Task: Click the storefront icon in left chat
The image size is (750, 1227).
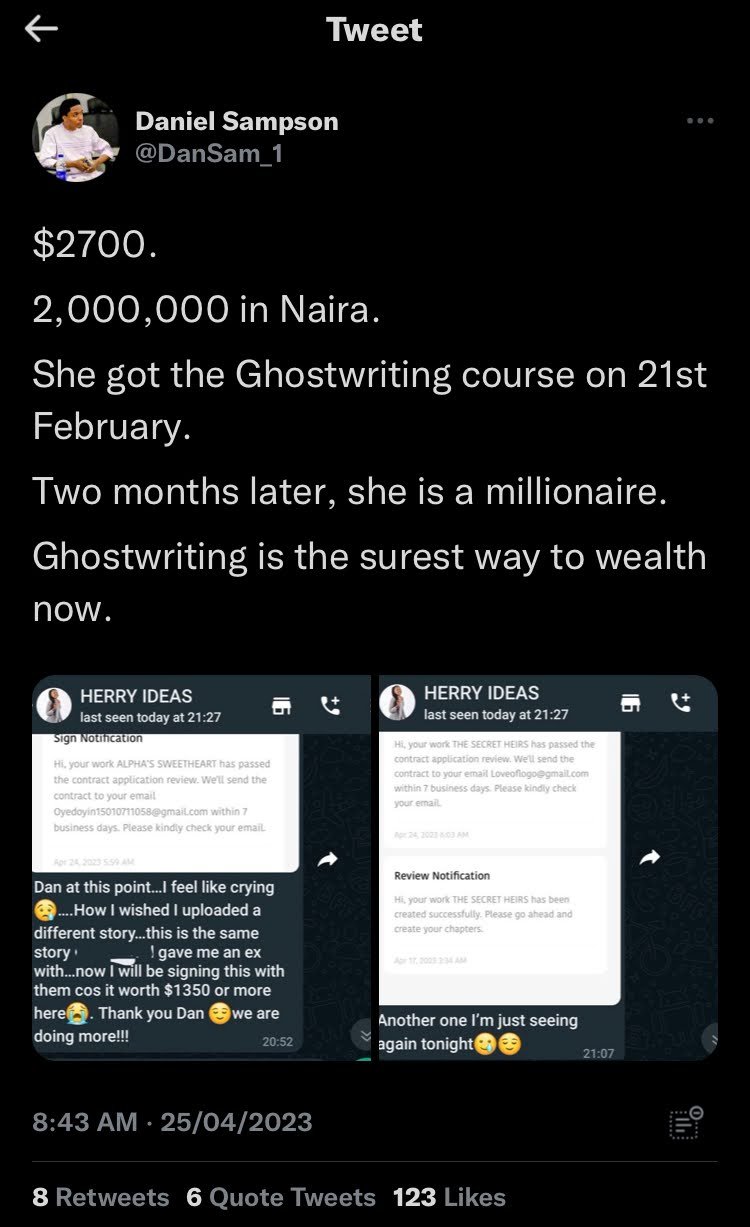Action: tap(282, 706)
